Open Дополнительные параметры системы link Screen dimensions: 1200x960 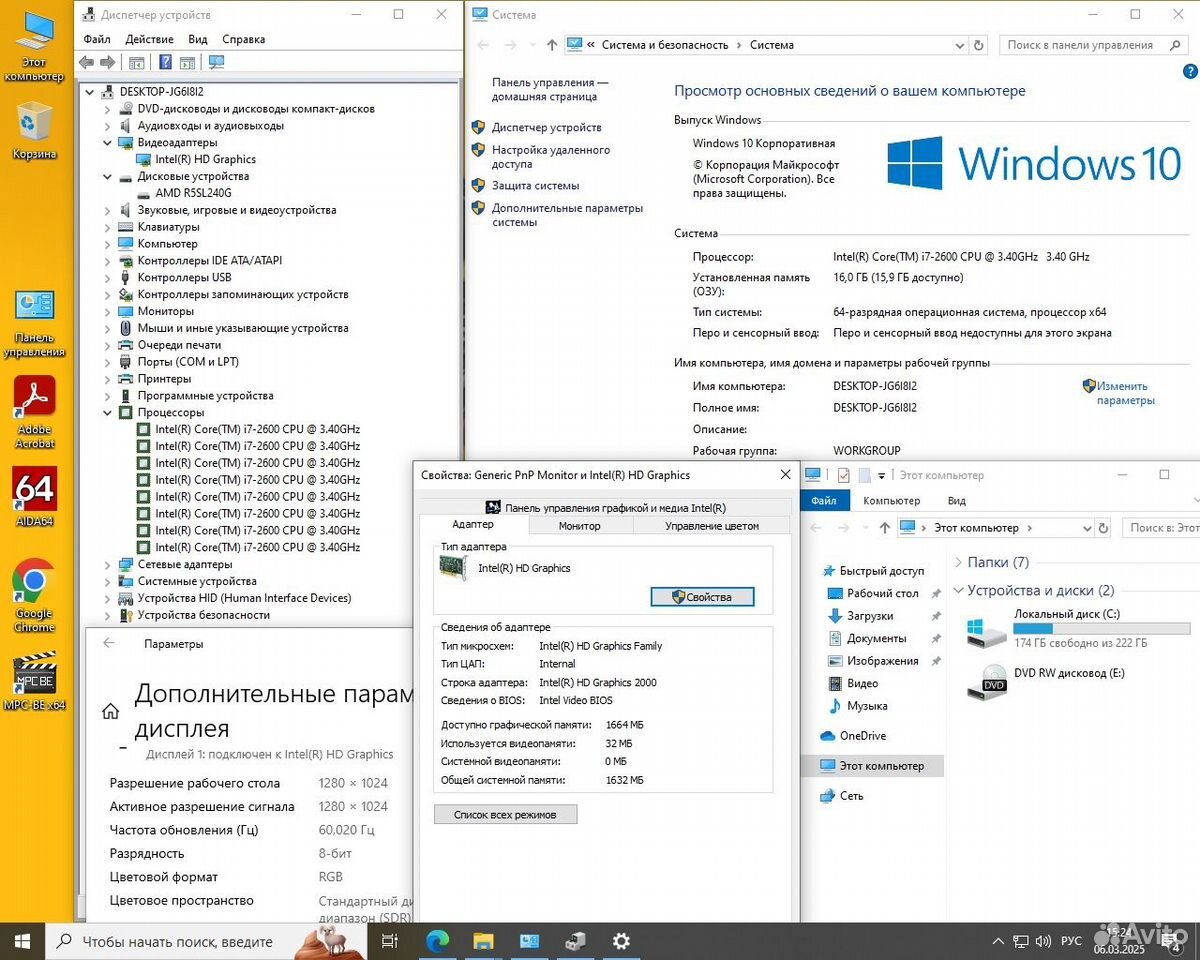567,215
